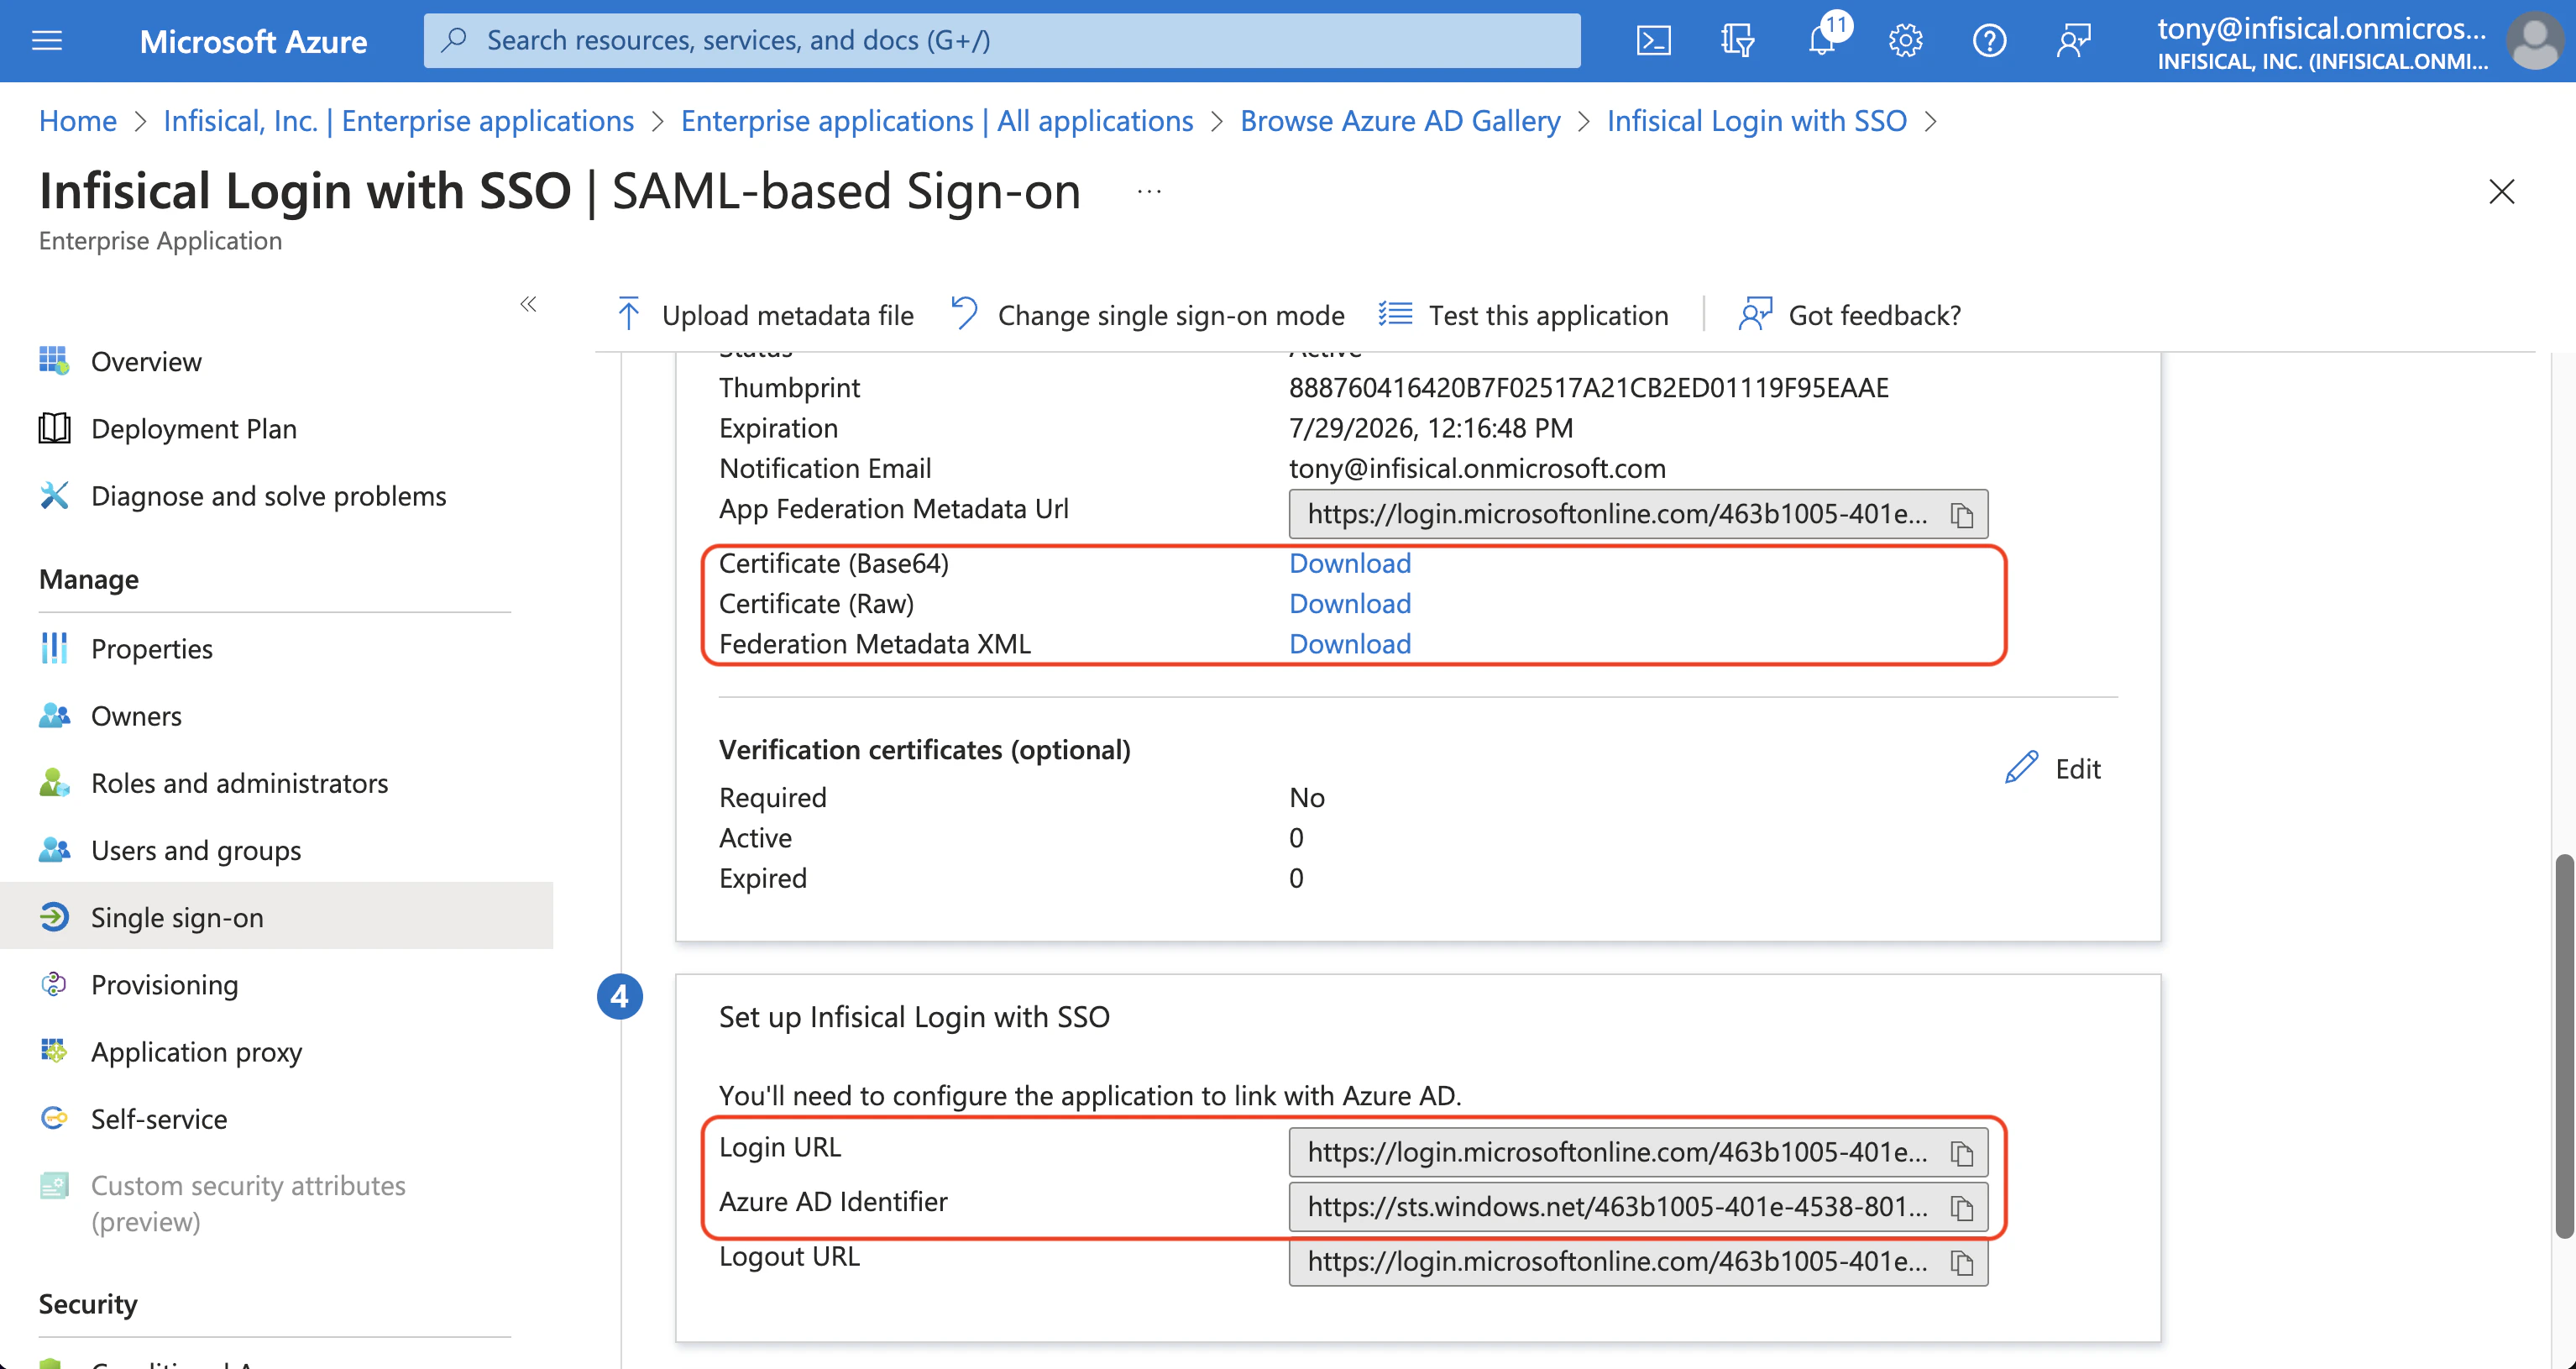Viewport: 2576px width, 1369px height.
Task: Close the SAML-based Sign-on blade
Action: [2501, 191]
